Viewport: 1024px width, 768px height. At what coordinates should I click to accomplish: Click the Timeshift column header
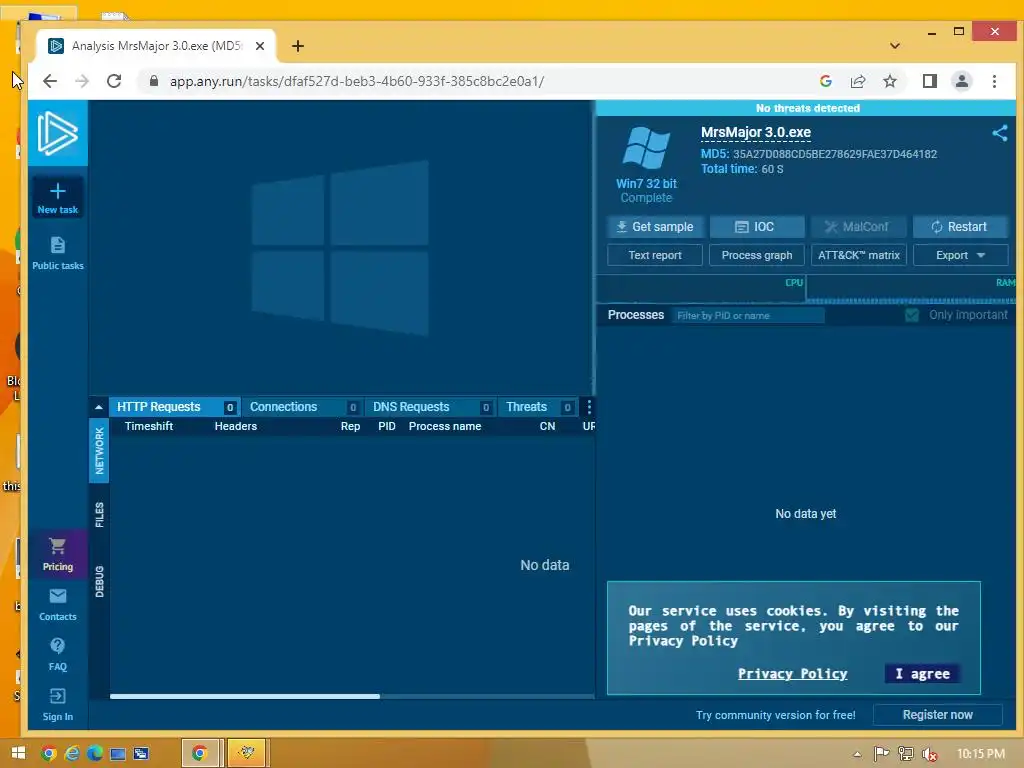click(x=149, y=426)
